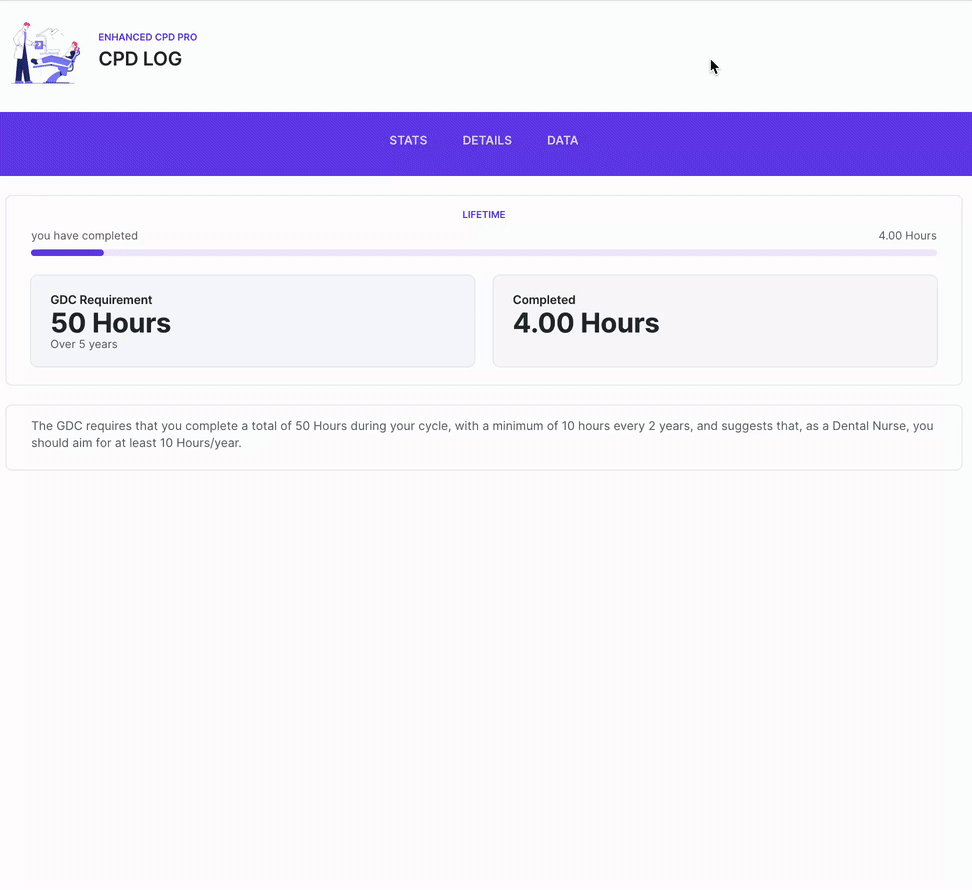Click the dental chair logo illustration
Screen dimensions: 972x890
coord(45,54)
